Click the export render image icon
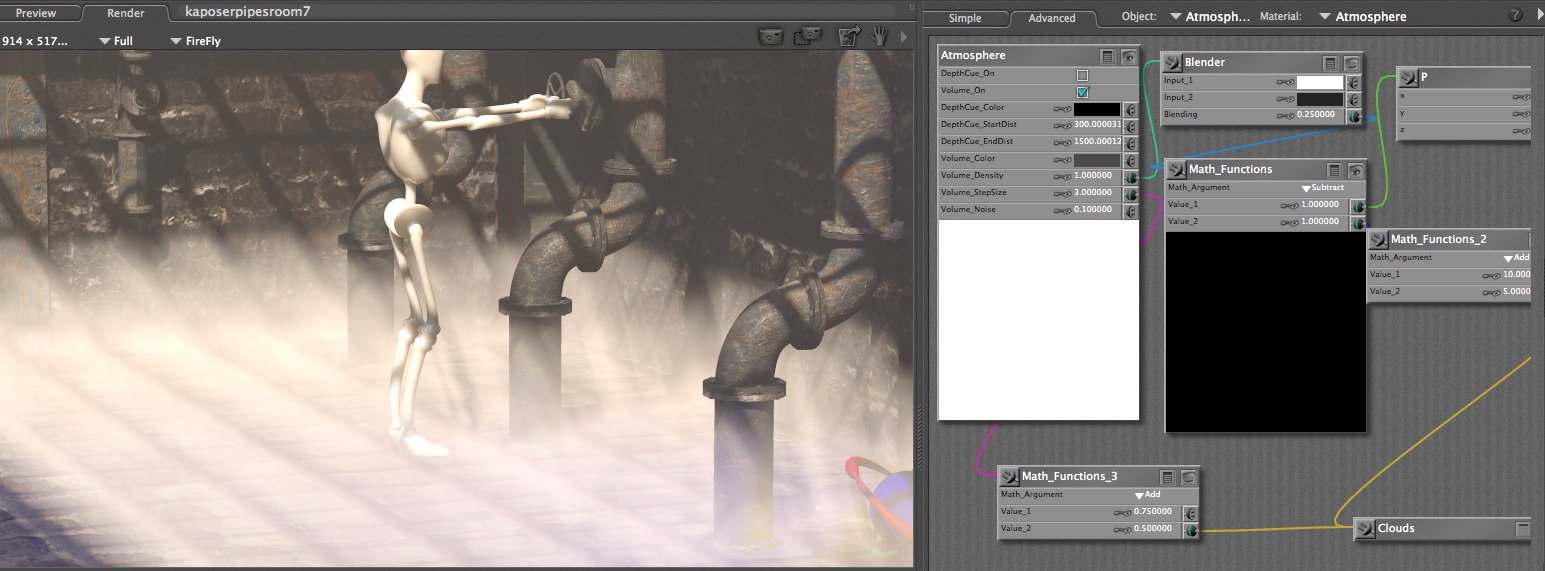The width and height of the screenshot is (1545, 571). coord(849,37)
